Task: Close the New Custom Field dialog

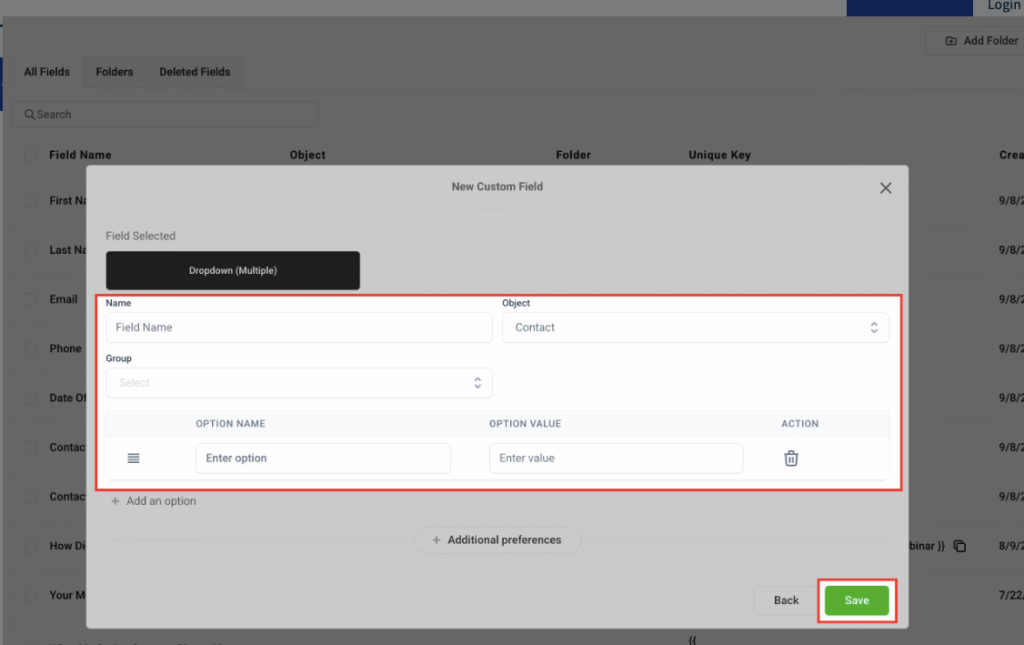Action: (885, 188)
